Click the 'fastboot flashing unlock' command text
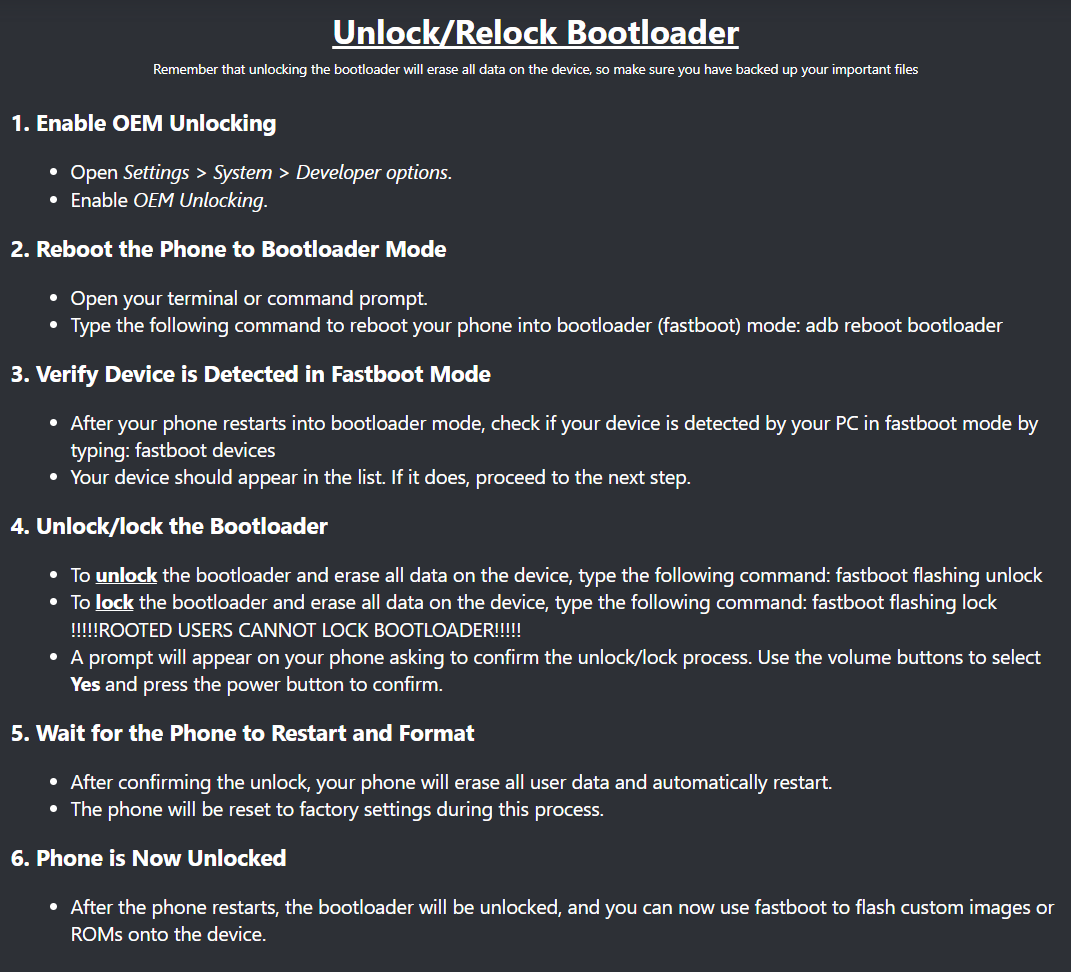 pos(938,575)
